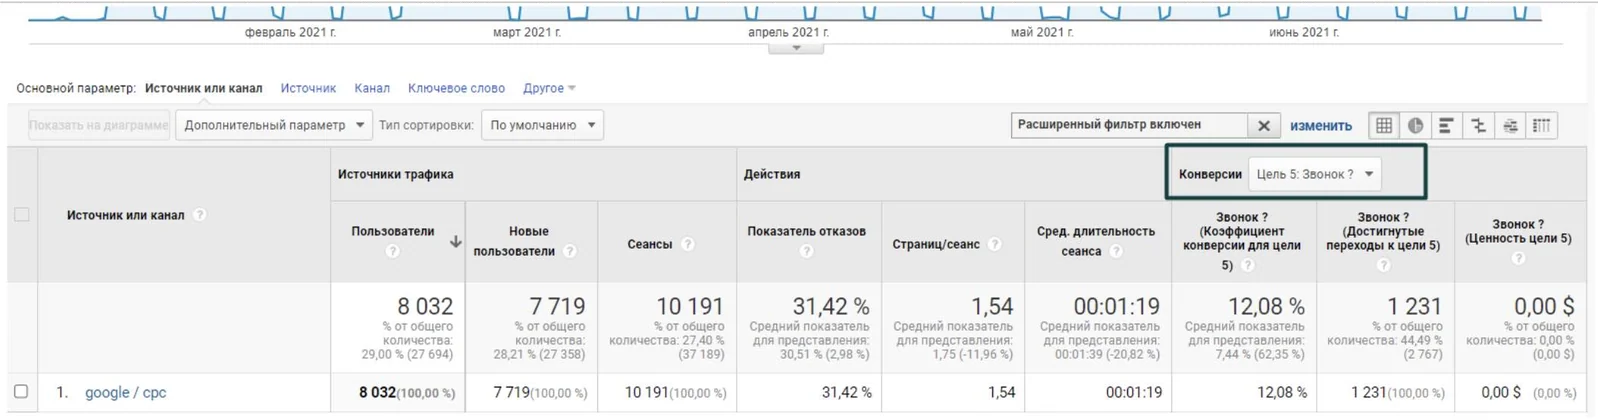Click total sessions value 10 191
1598x420 pixels.
690,306
